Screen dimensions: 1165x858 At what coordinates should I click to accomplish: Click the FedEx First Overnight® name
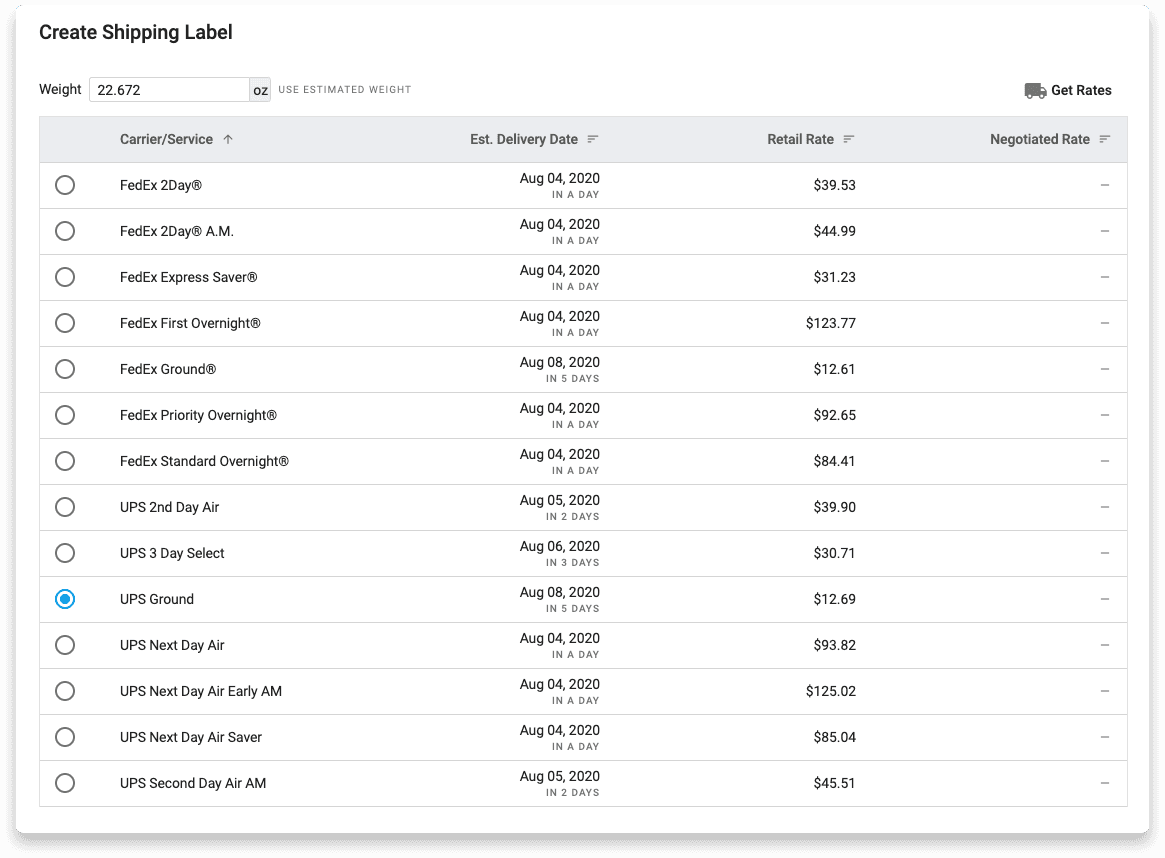click(190, 323)
